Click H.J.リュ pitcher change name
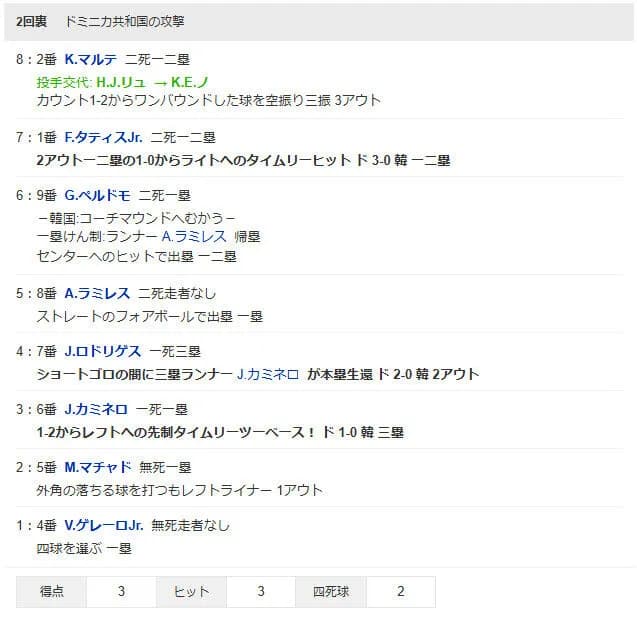Image resolution: width=637 pixels, height=619 pixels. [121, 82]
